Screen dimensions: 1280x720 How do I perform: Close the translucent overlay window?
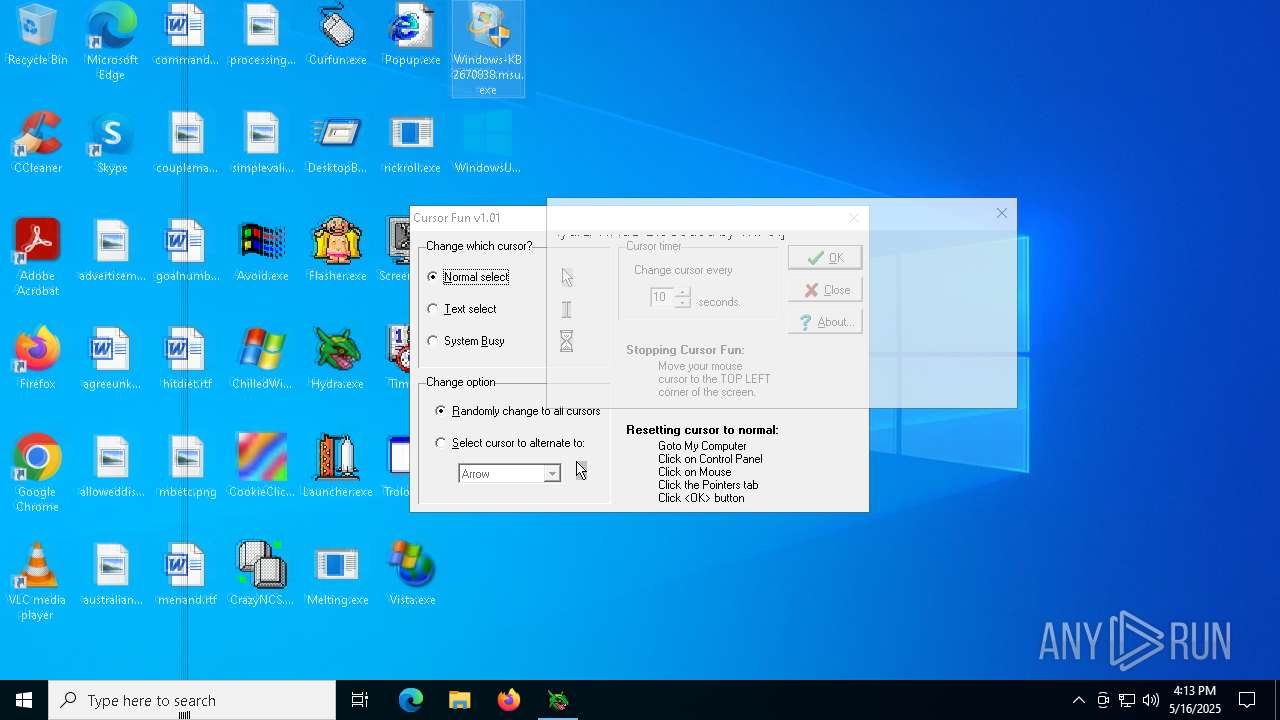[x=1002, y=213]
